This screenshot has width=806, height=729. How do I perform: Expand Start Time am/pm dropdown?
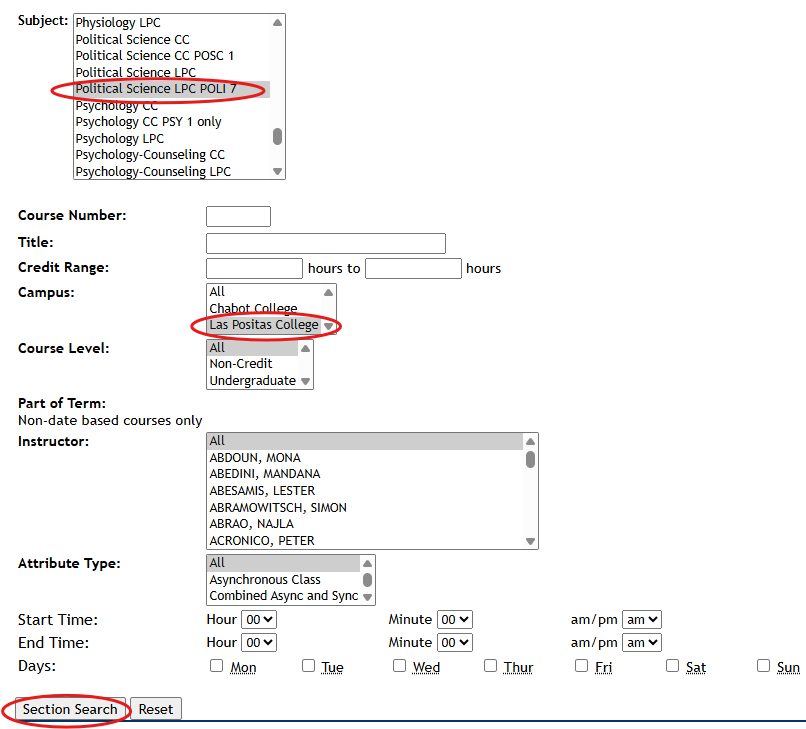(641, 620)
